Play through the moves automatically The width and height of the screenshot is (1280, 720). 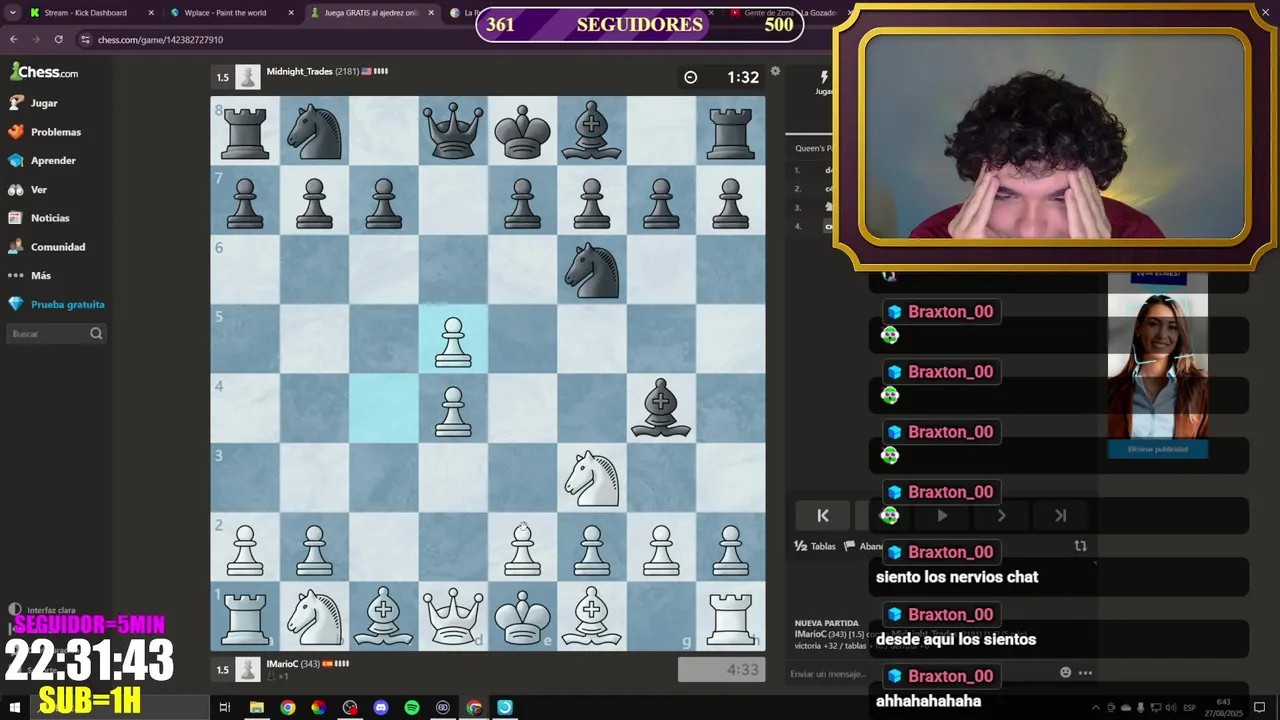942,516
